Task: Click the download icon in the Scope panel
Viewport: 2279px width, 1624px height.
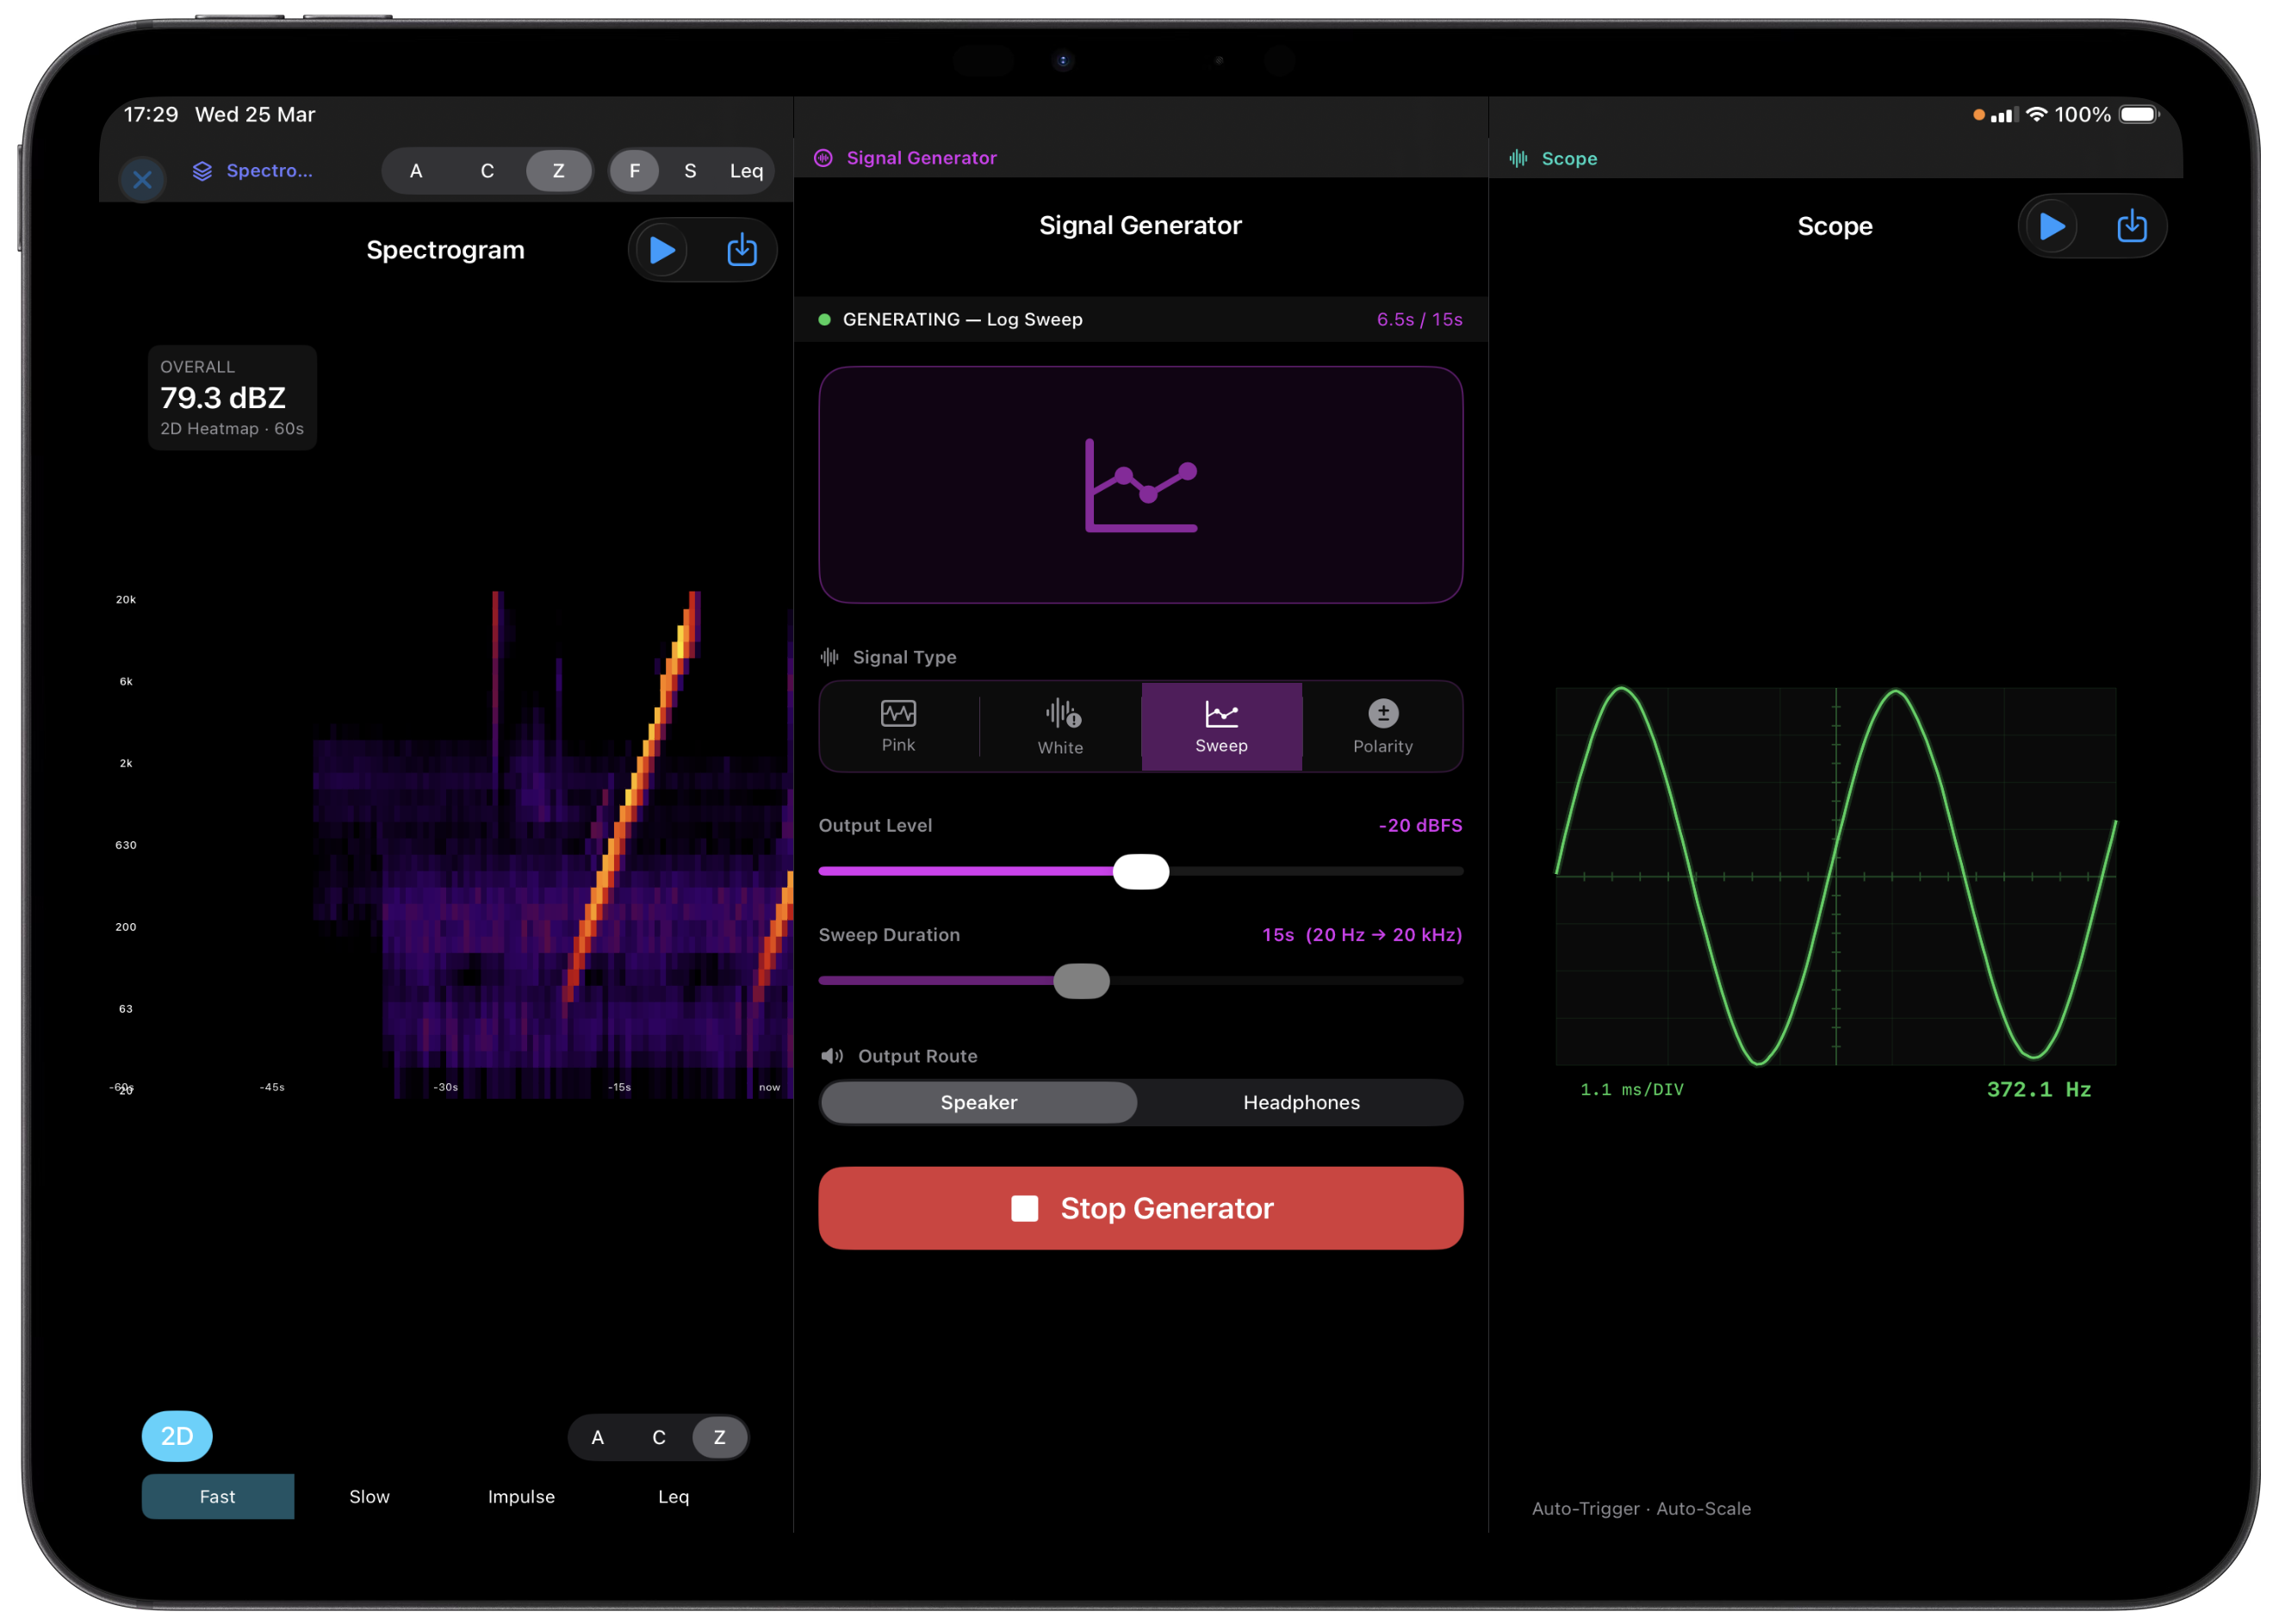Action: pyautogui.click(x=2131, y=226)
